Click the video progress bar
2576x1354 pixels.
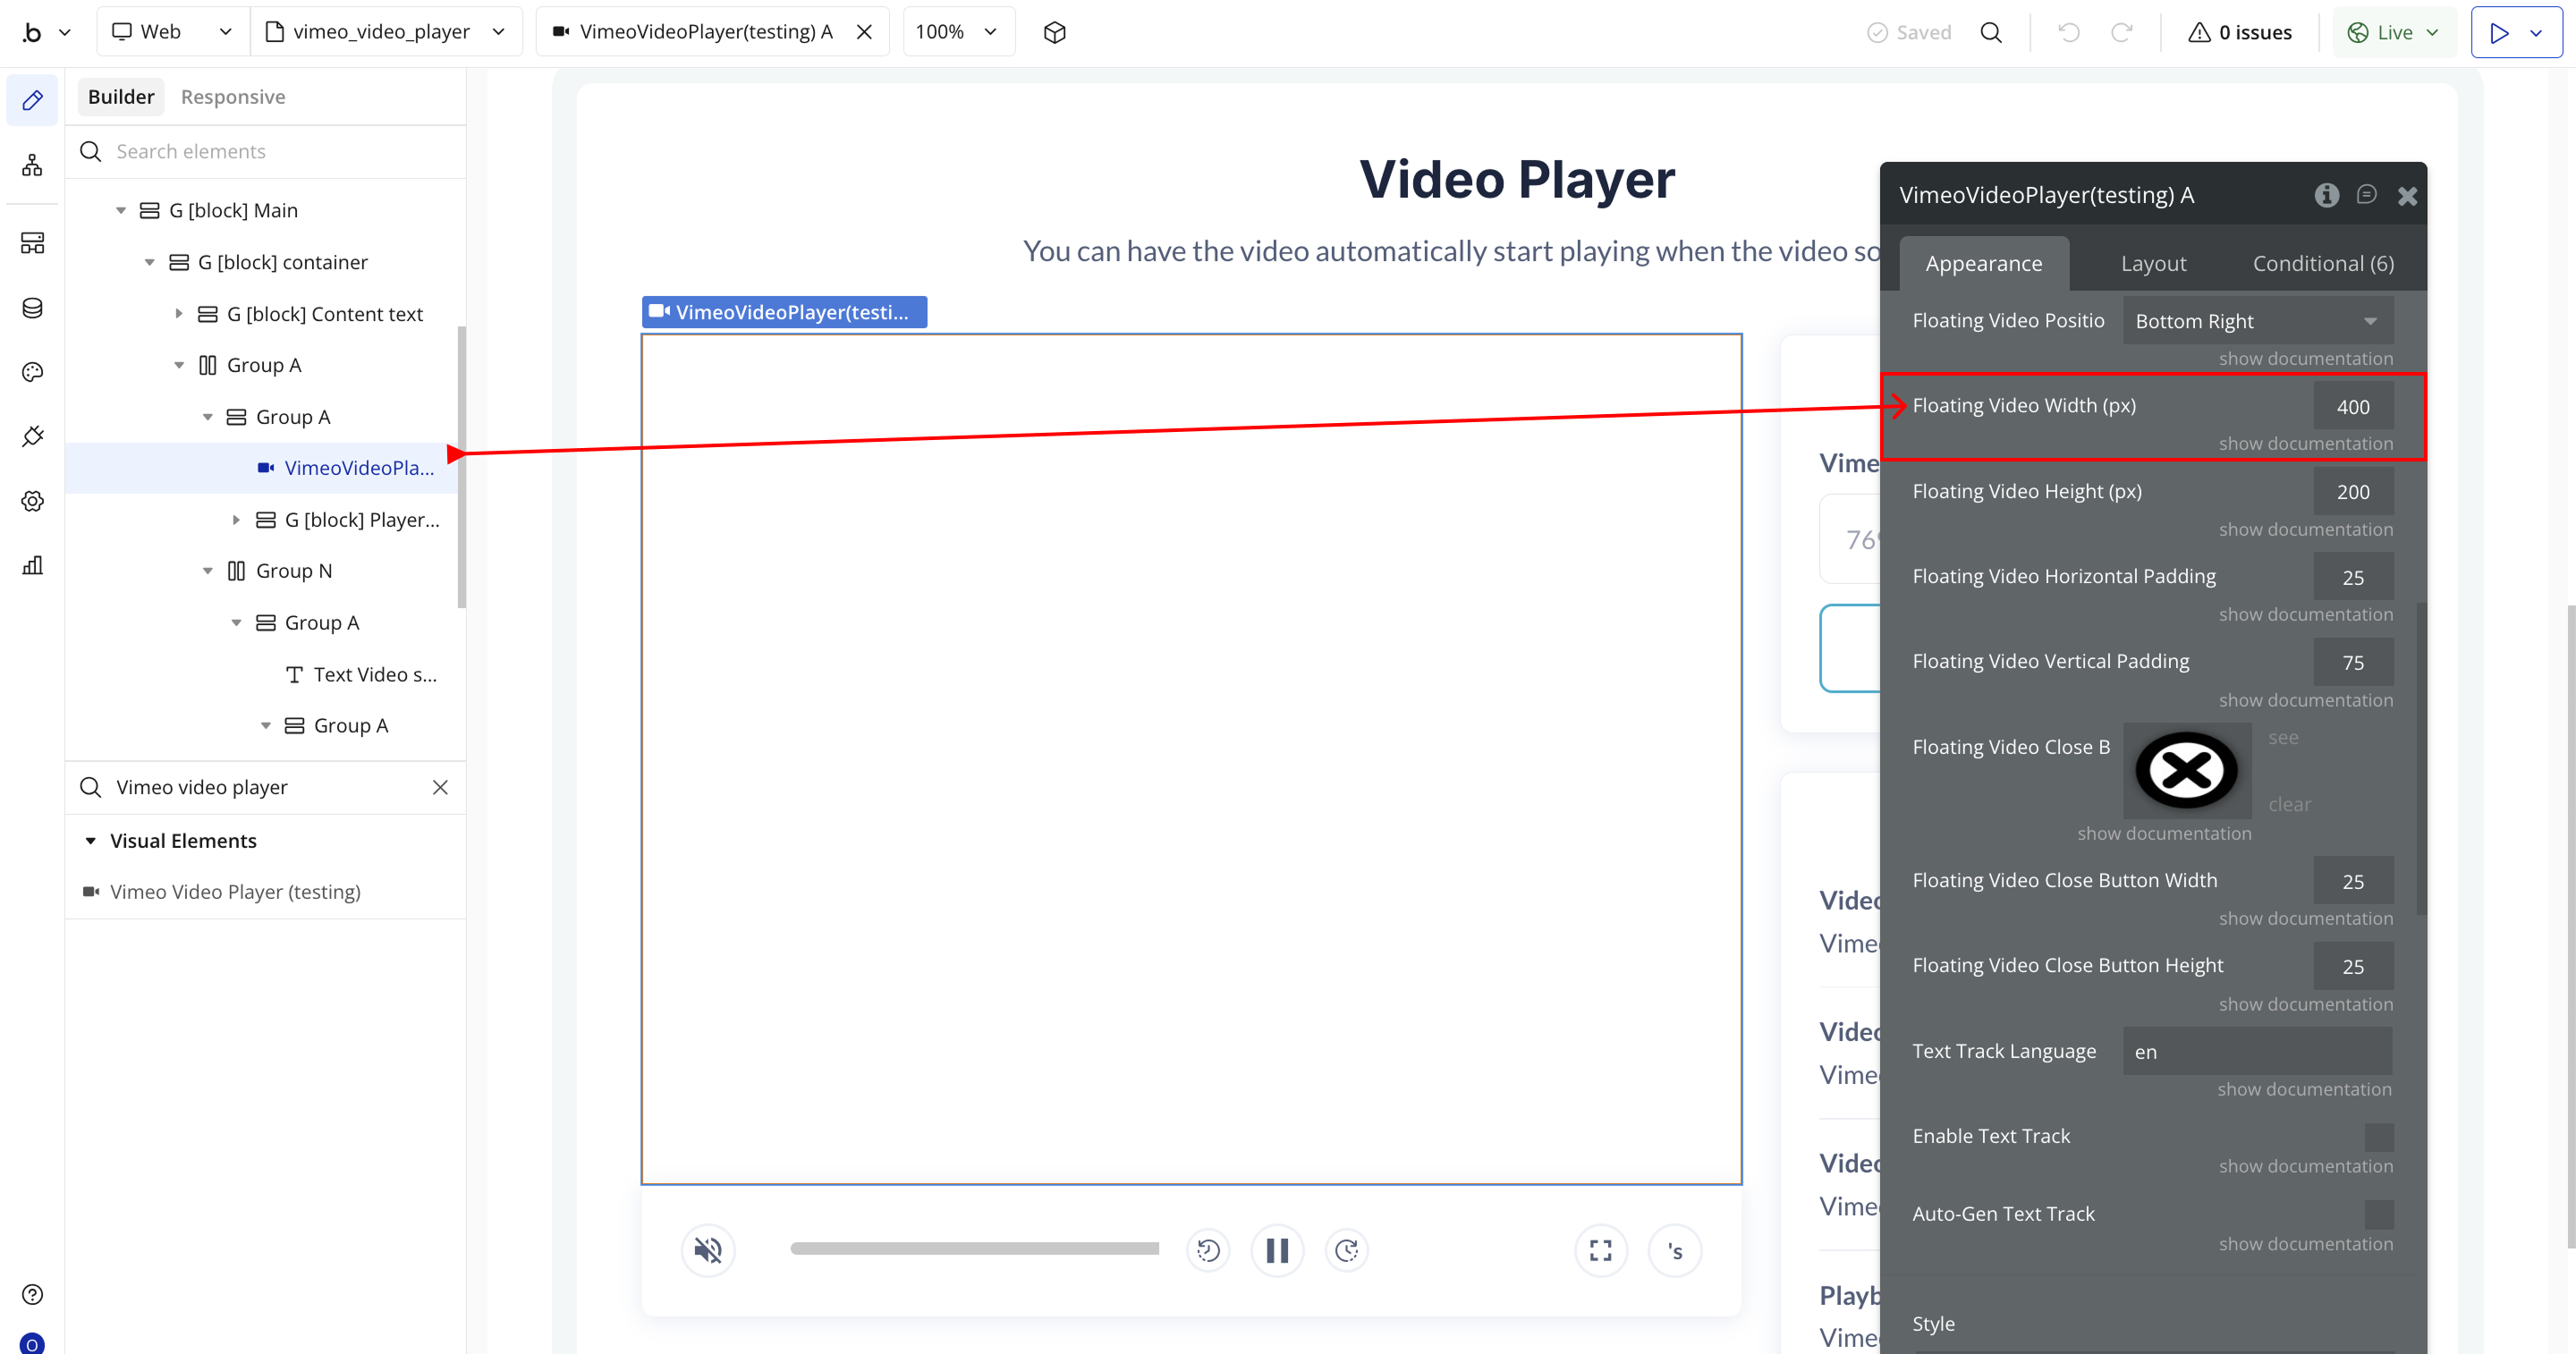point(974,1248)
